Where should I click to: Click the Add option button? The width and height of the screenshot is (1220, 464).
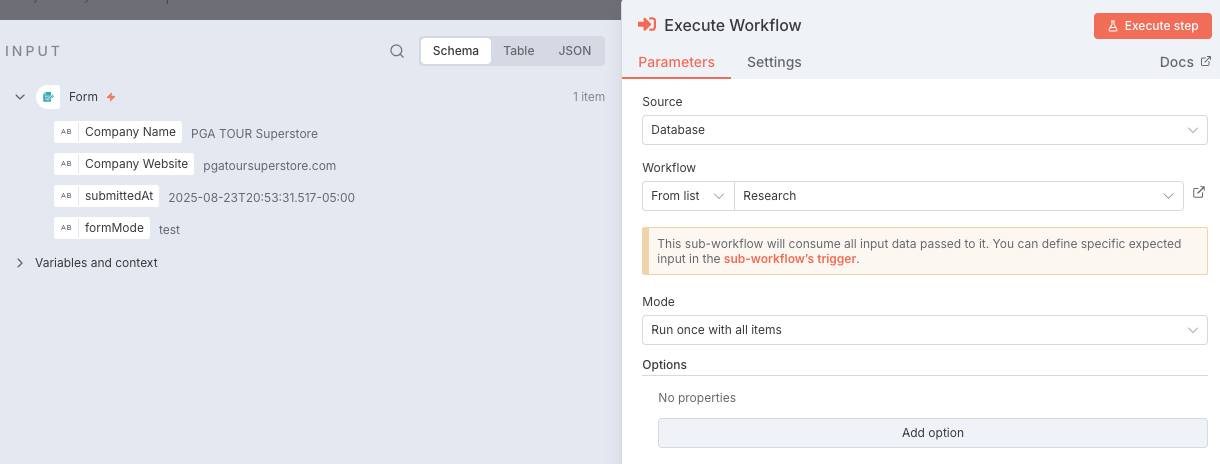coord(932,433)
